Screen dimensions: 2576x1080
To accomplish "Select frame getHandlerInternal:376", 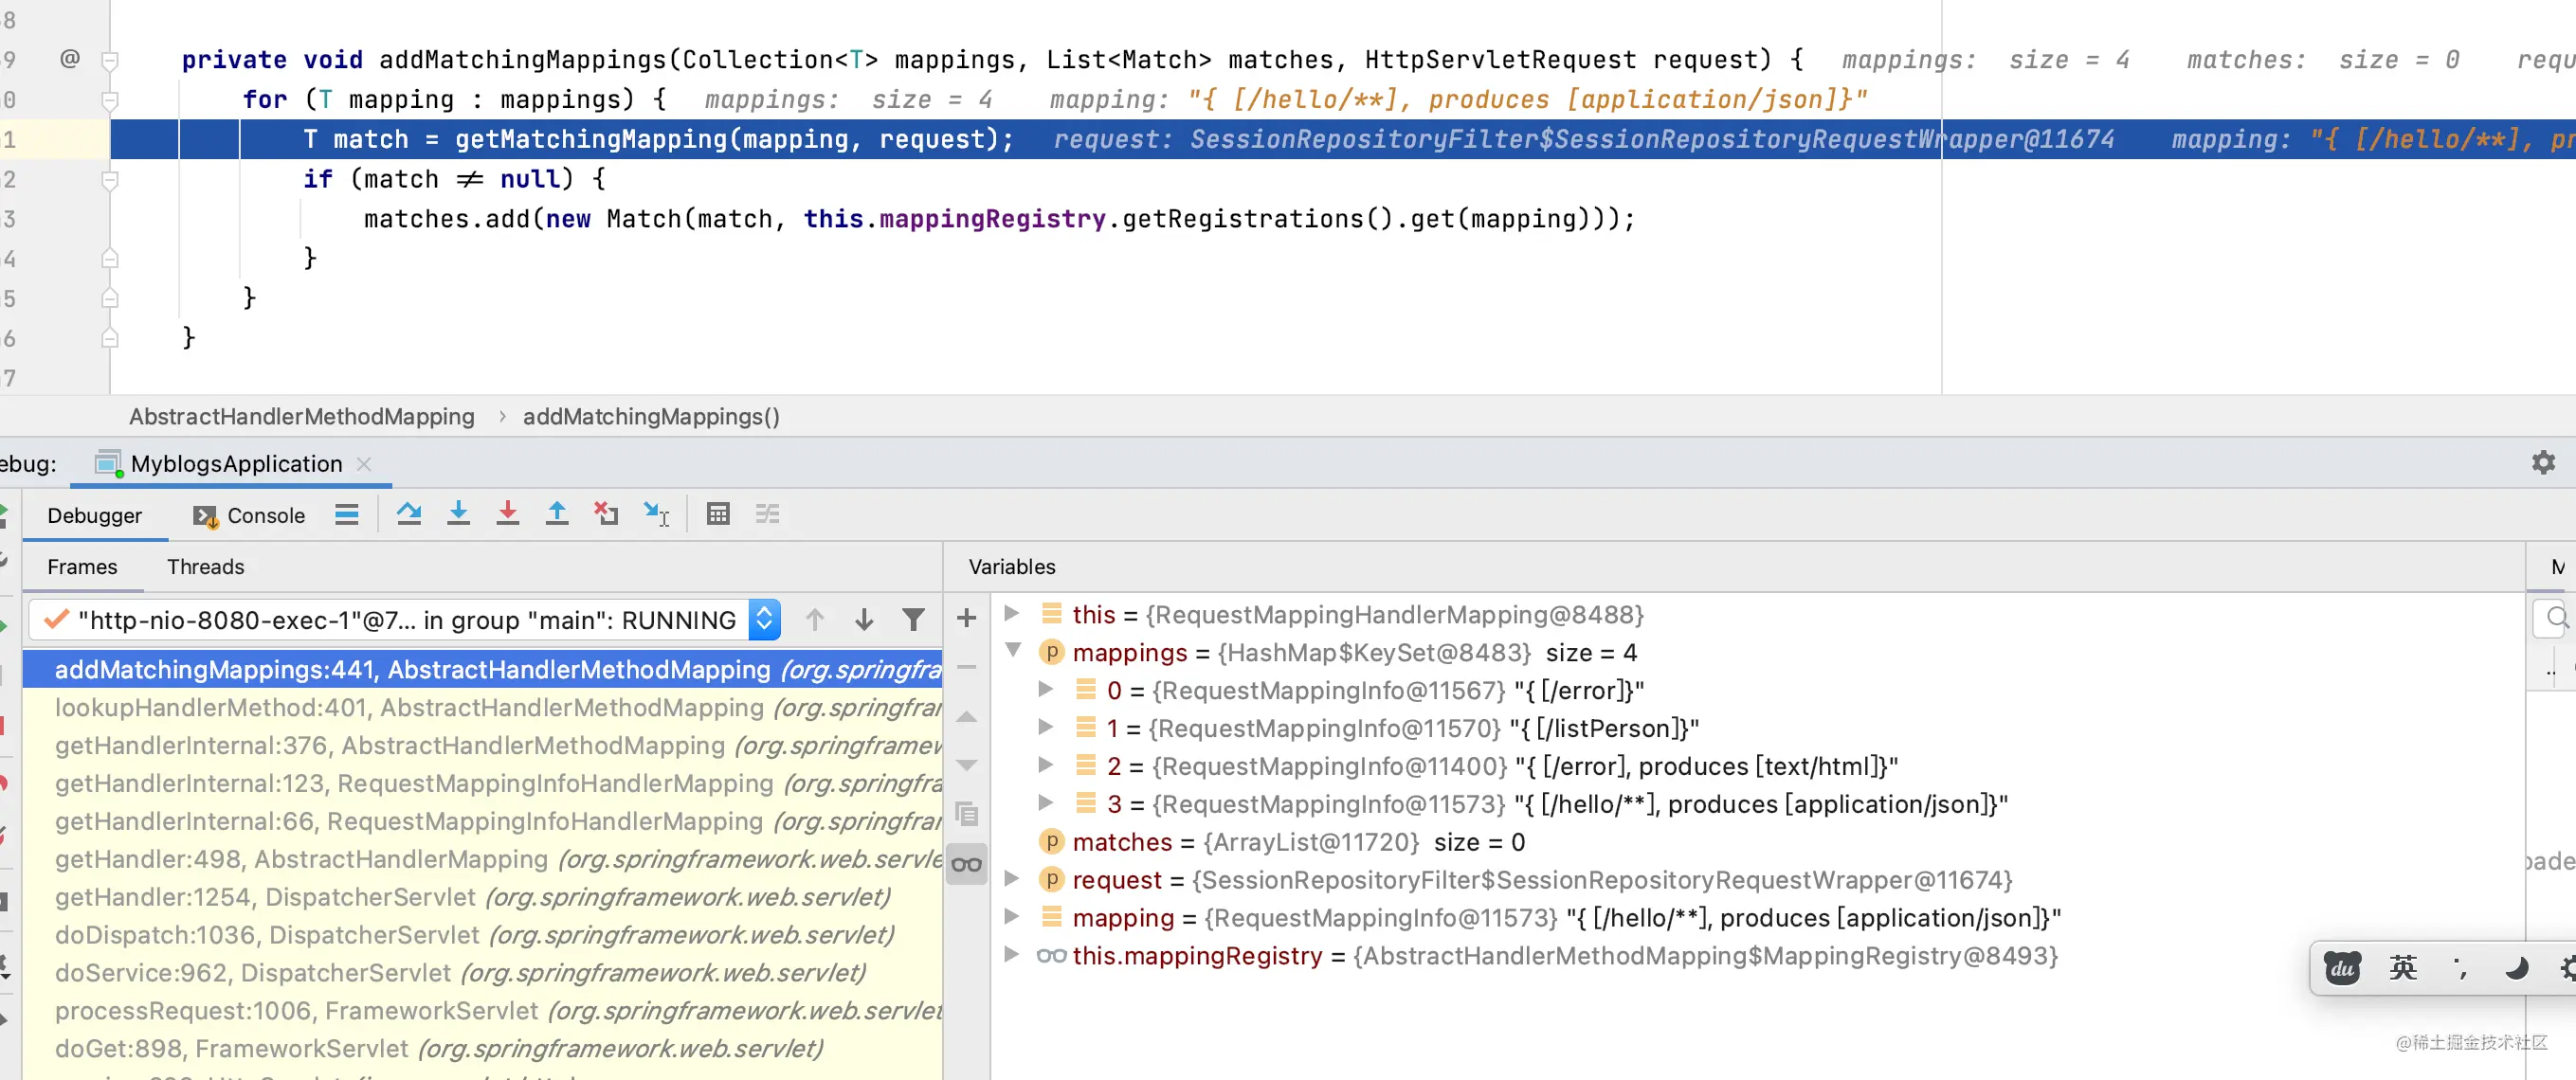I will [x=482, y=746].
